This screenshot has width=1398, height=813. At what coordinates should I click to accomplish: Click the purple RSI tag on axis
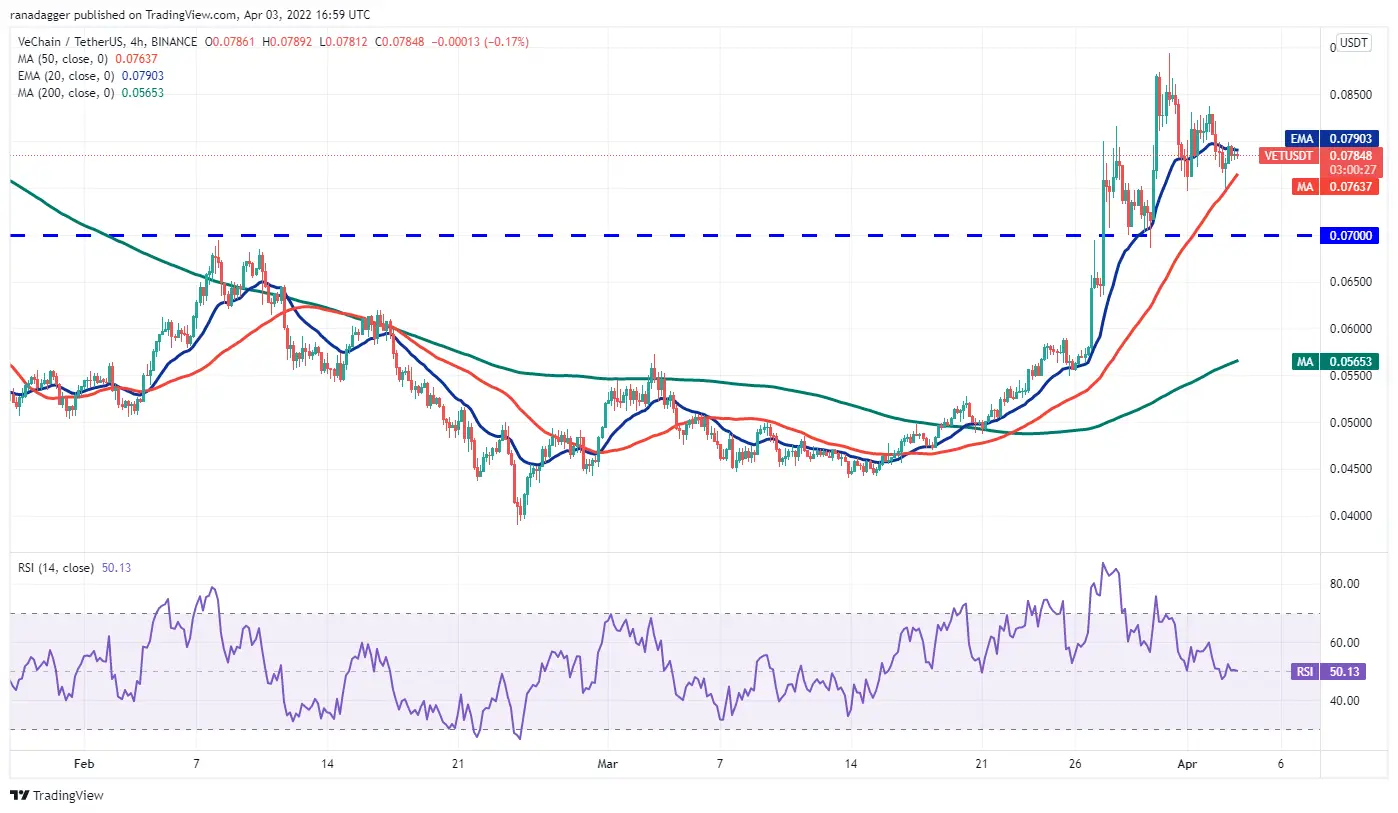tap(1304, 672)
